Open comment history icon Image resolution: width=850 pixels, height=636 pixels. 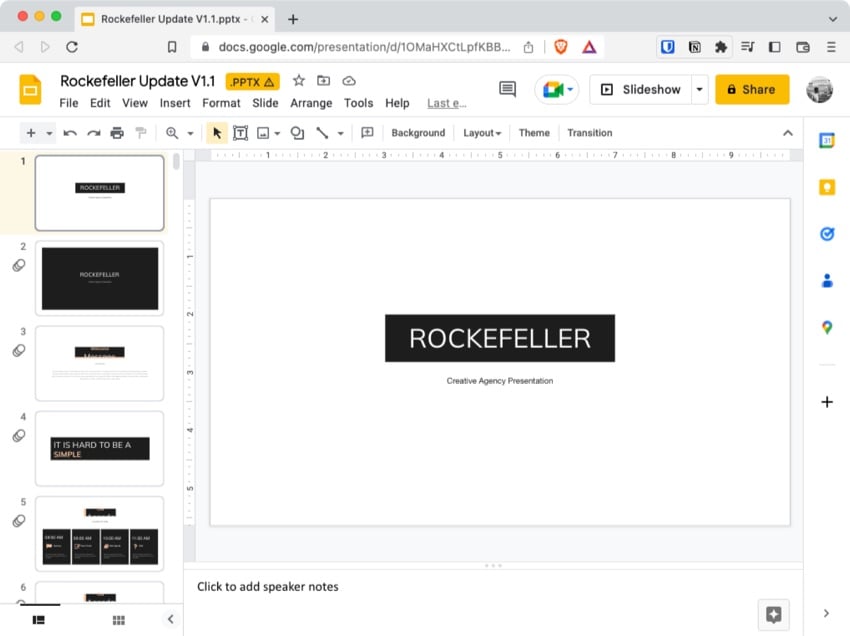coord(507,89)
